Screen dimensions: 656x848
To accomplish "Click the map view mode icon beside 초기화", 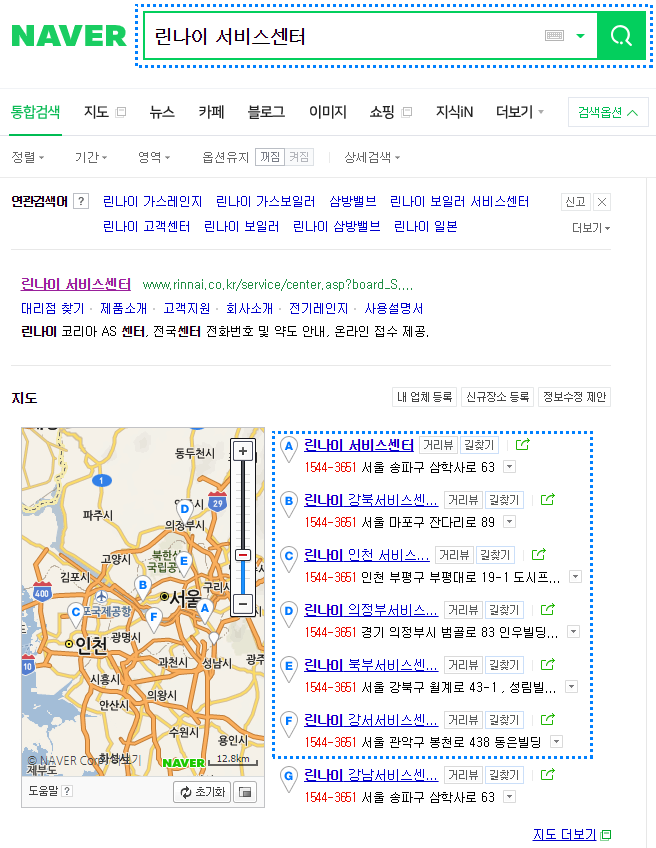I will click(245, 792).
